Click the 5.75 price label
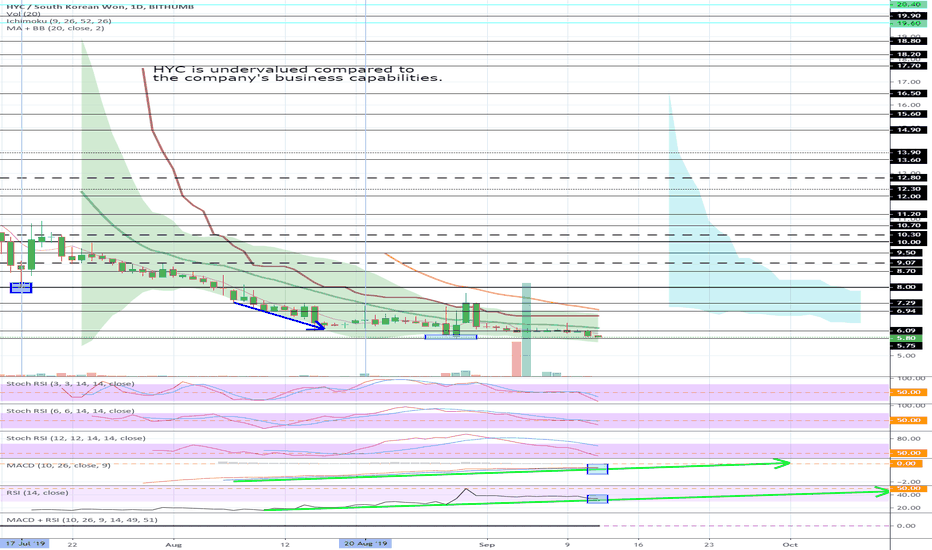This screenshot has width=932, height=550. (908, 346)
